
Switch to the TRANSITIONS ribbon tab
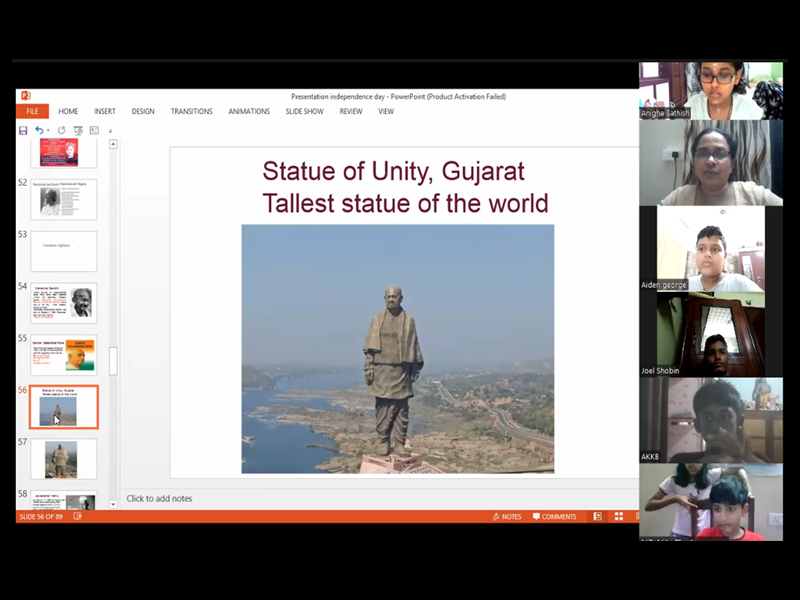coord(191,111)
